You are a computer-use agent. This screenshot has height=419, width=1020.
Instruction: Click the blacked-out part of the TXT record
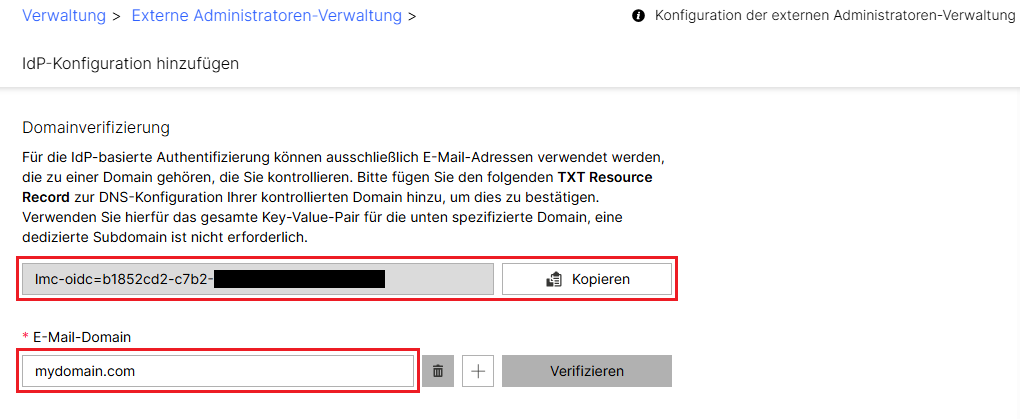[x=299, y=279]
